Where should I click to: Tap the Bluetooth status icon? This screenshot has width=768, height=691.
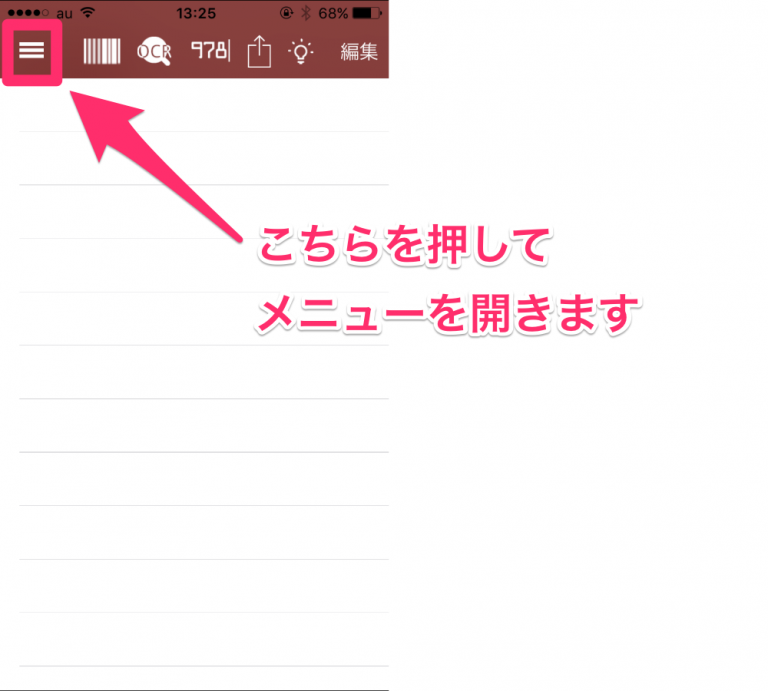click(x=306, y=13)
